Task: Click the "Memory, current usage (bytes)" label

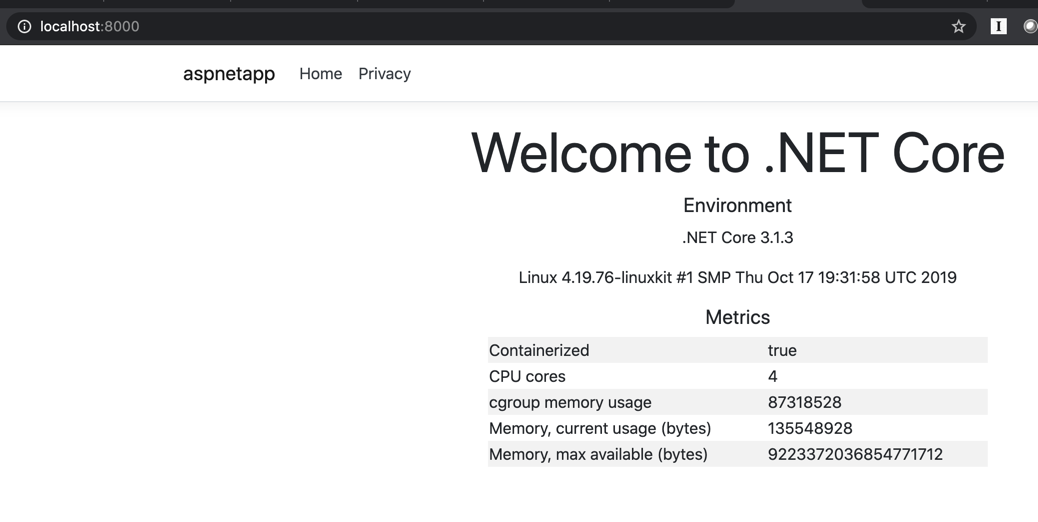Action: [600, 429]
